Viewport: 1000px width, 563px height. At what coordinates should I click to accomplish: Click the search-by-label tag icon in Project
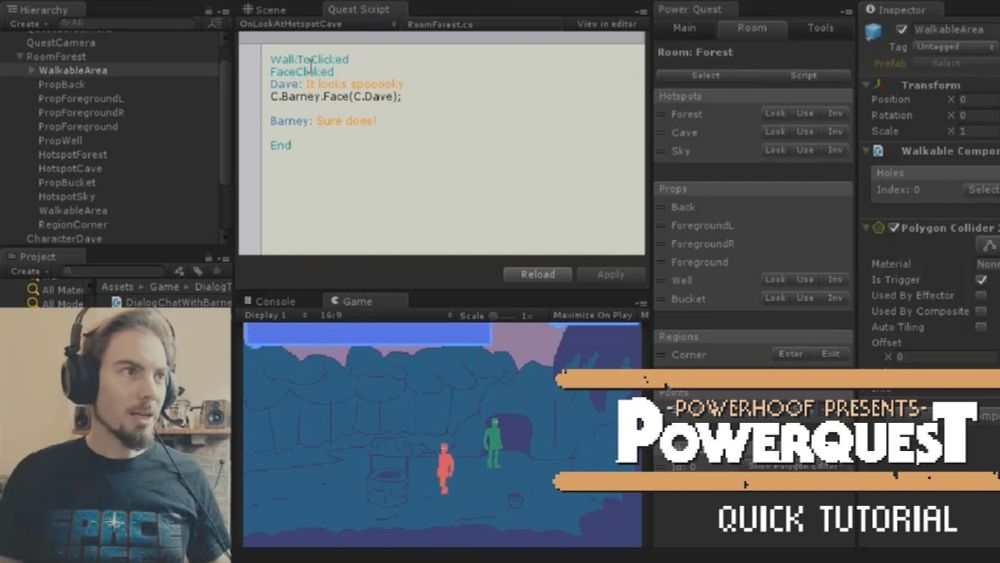coord(198,271)
